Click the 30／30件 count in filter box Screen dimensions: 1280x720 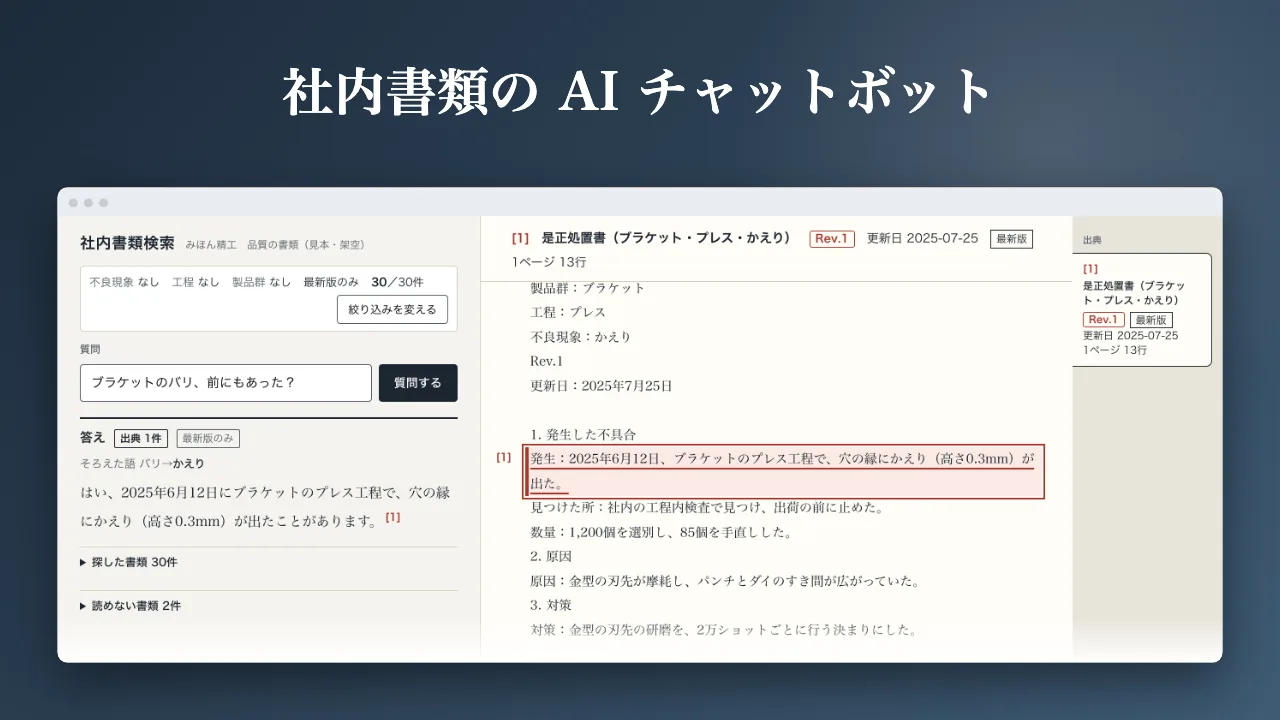pyautogui.click(x=397, y=282)
